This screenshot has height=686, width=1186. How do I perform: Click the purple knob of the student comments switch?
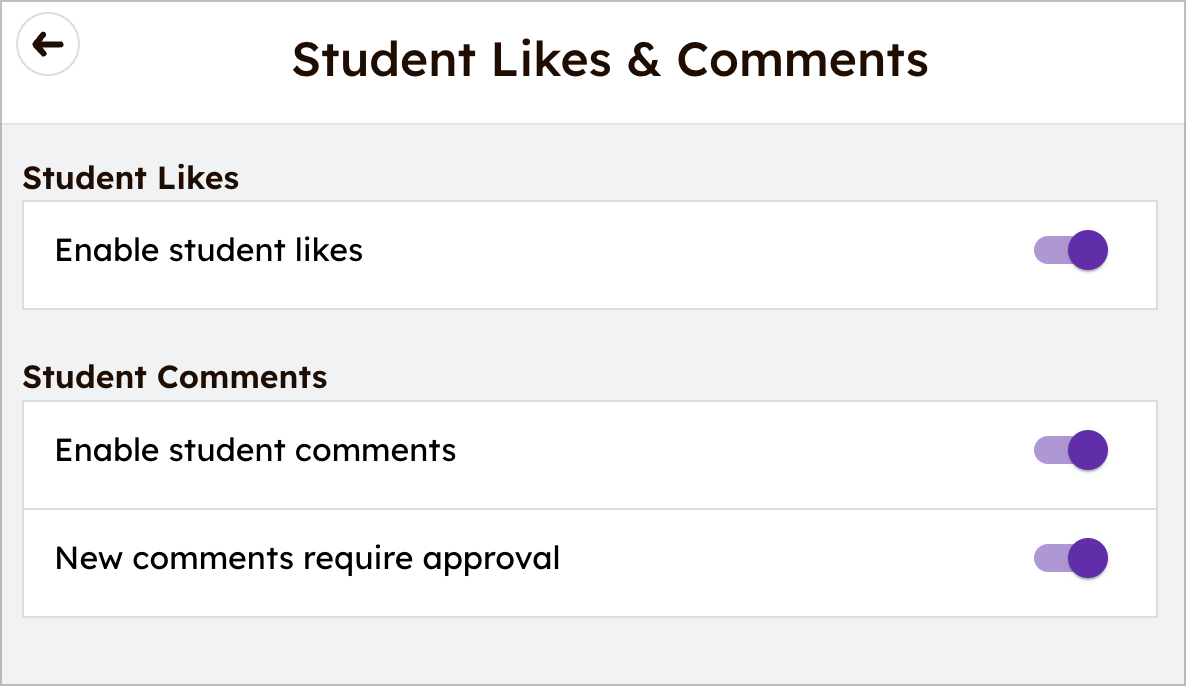(1087, 450)
